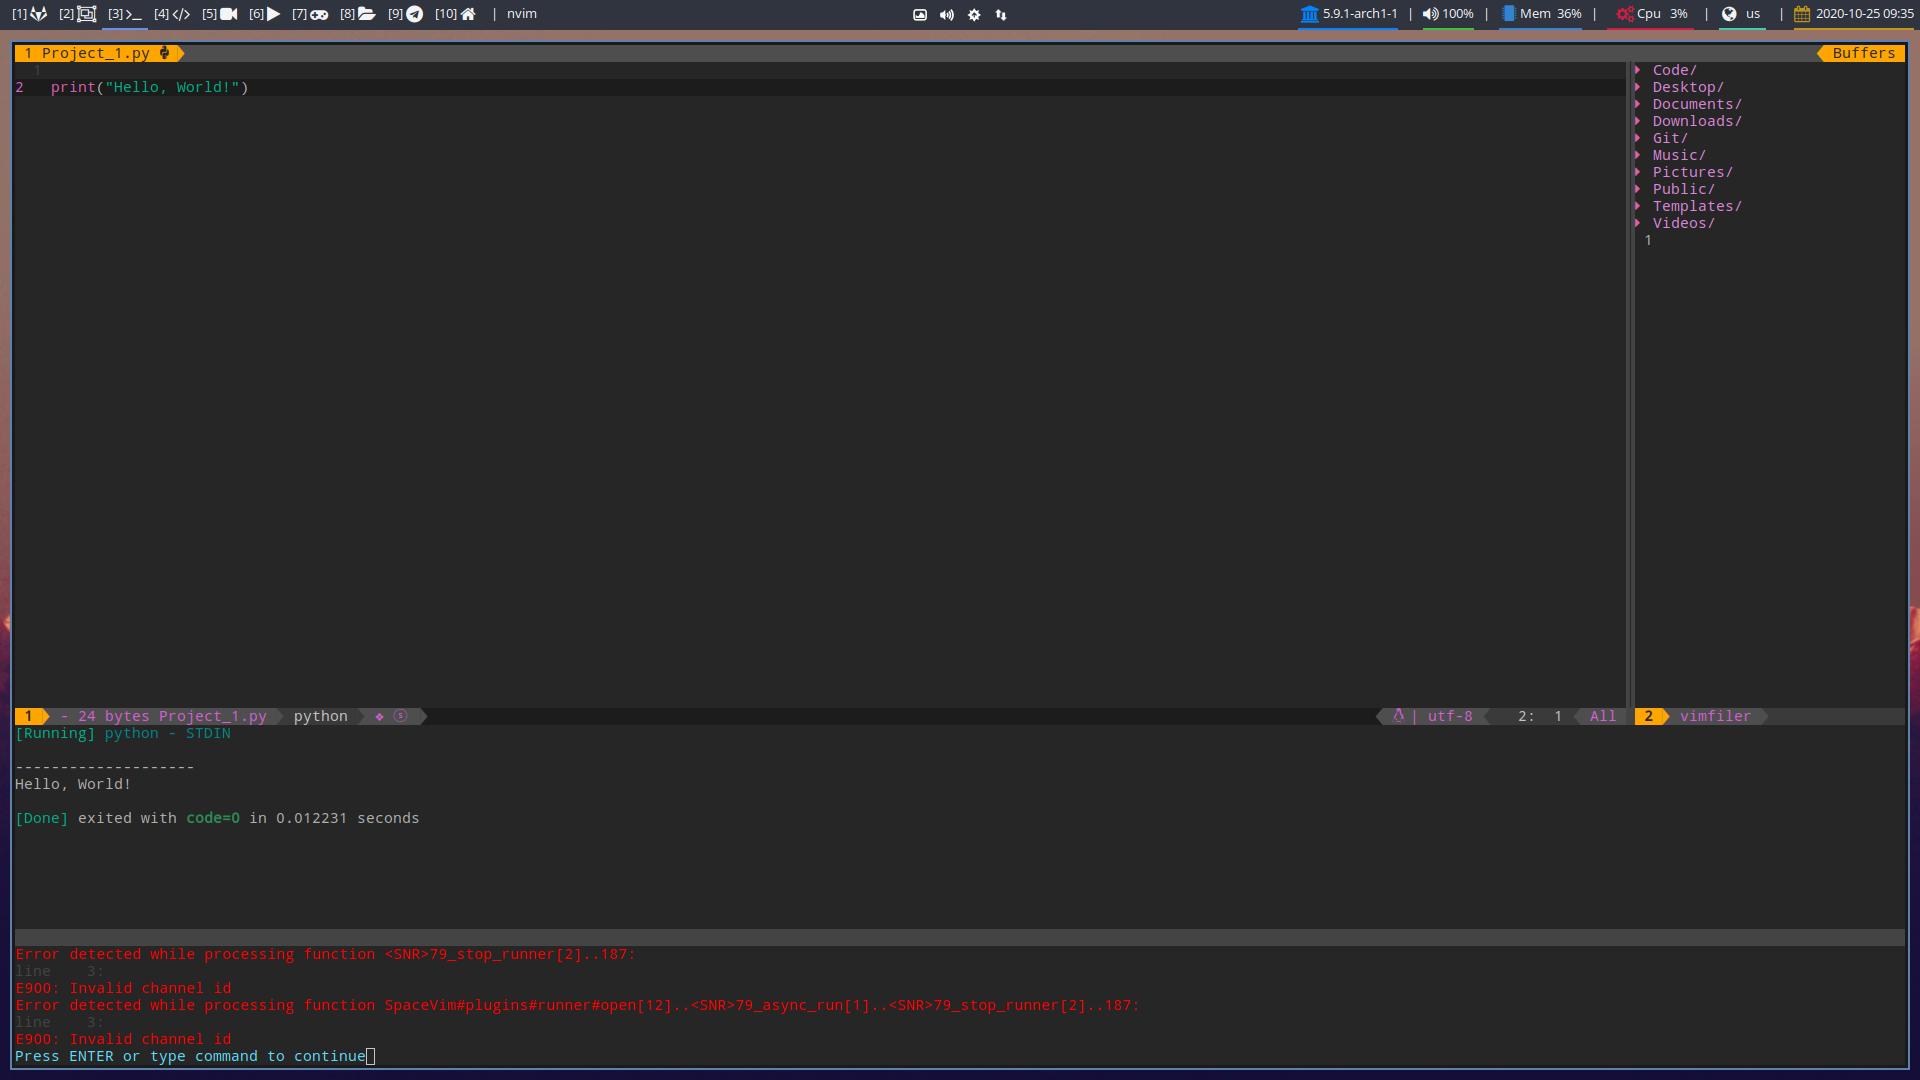Click the '[Done] exited with code=0' line

[217, 818]
